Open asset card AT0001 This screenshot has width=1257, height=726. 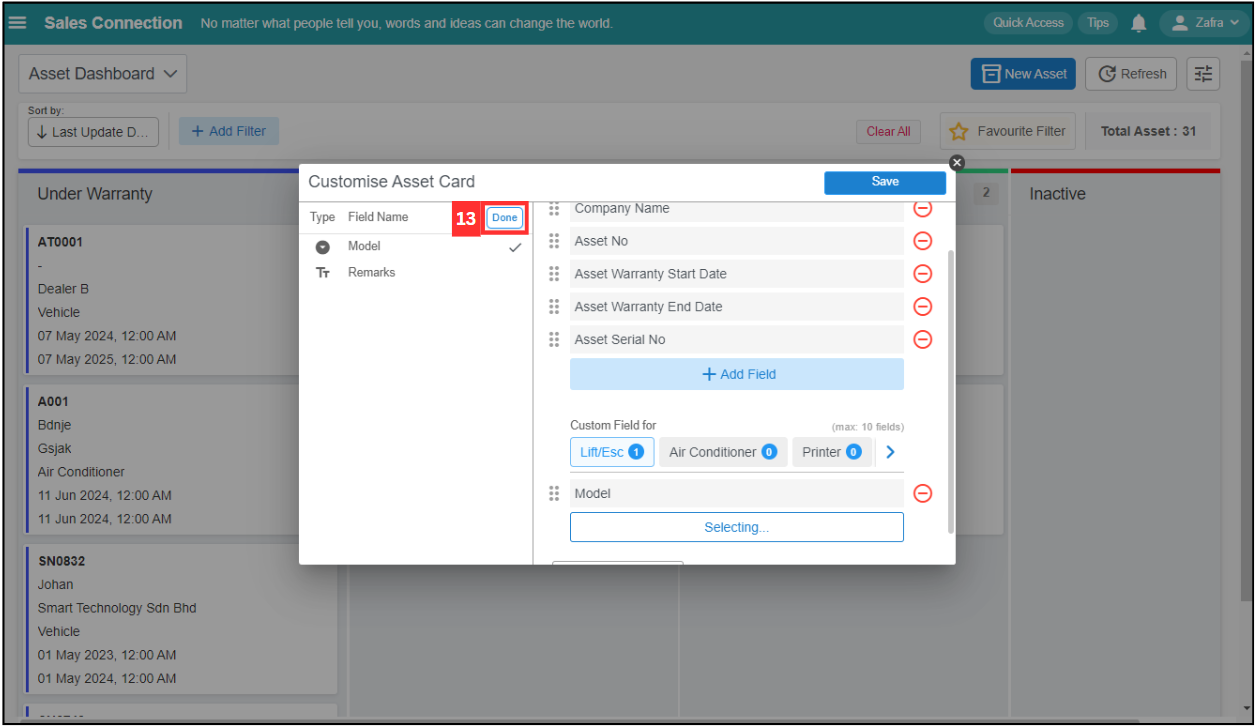click(181, 300)
